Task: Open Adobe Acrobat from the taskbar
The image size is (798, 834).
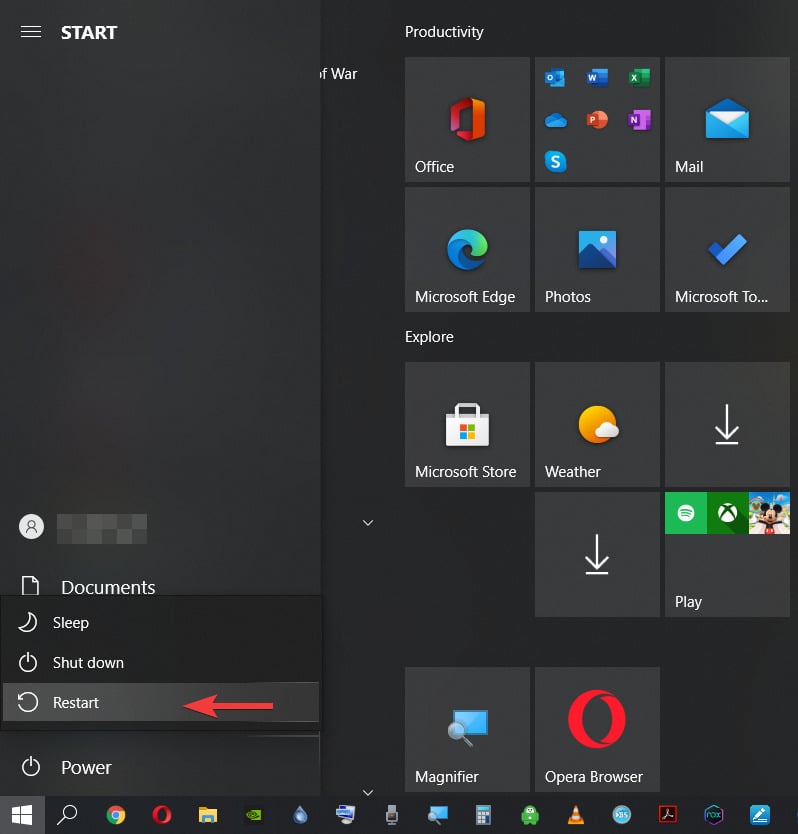Action: [x=667, y=815]
